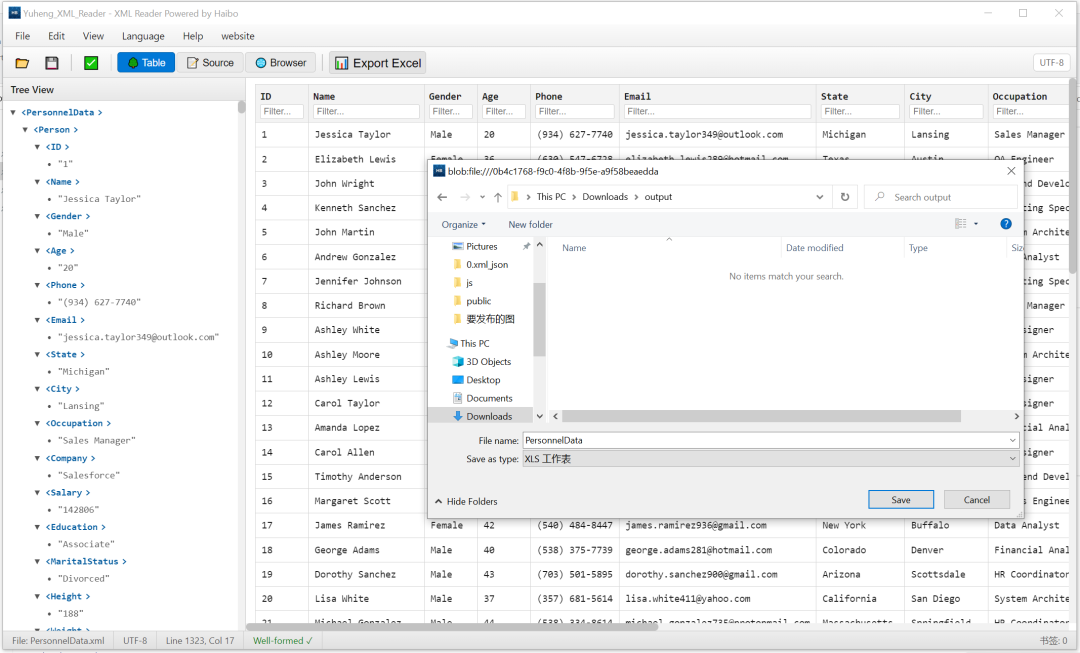This screenshot has height=653, width=1080.
Task: Select Desktop in navigation pane
Action: tap(483, 380)
